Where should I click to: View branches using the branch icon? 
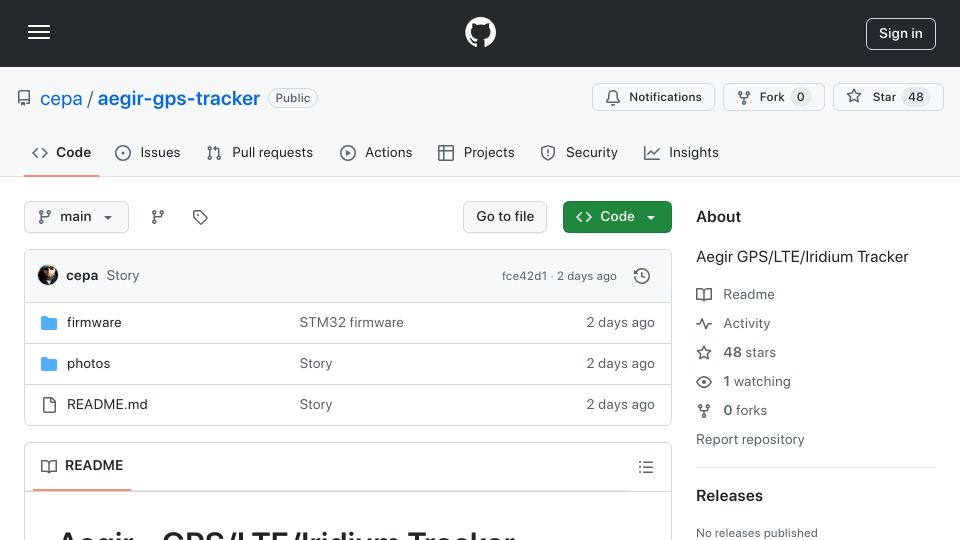157,217
